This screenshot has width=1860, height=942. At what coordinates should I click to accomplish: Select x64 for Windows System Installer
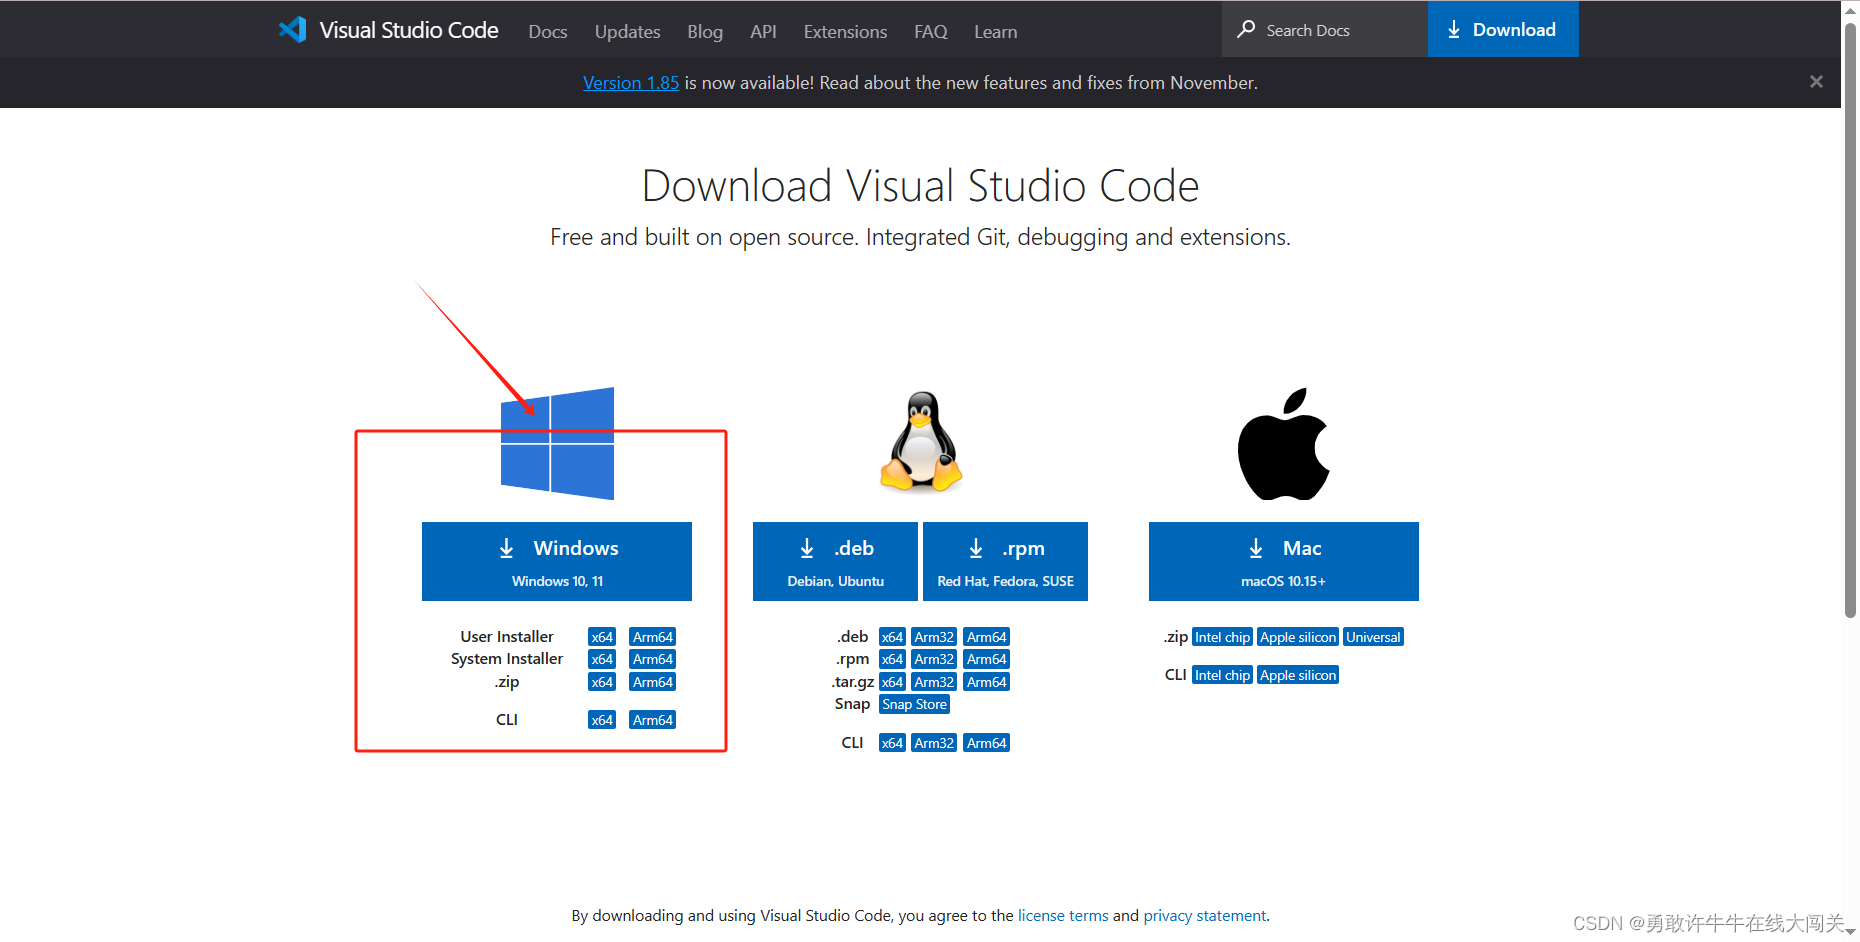click(x=602, y=659)
